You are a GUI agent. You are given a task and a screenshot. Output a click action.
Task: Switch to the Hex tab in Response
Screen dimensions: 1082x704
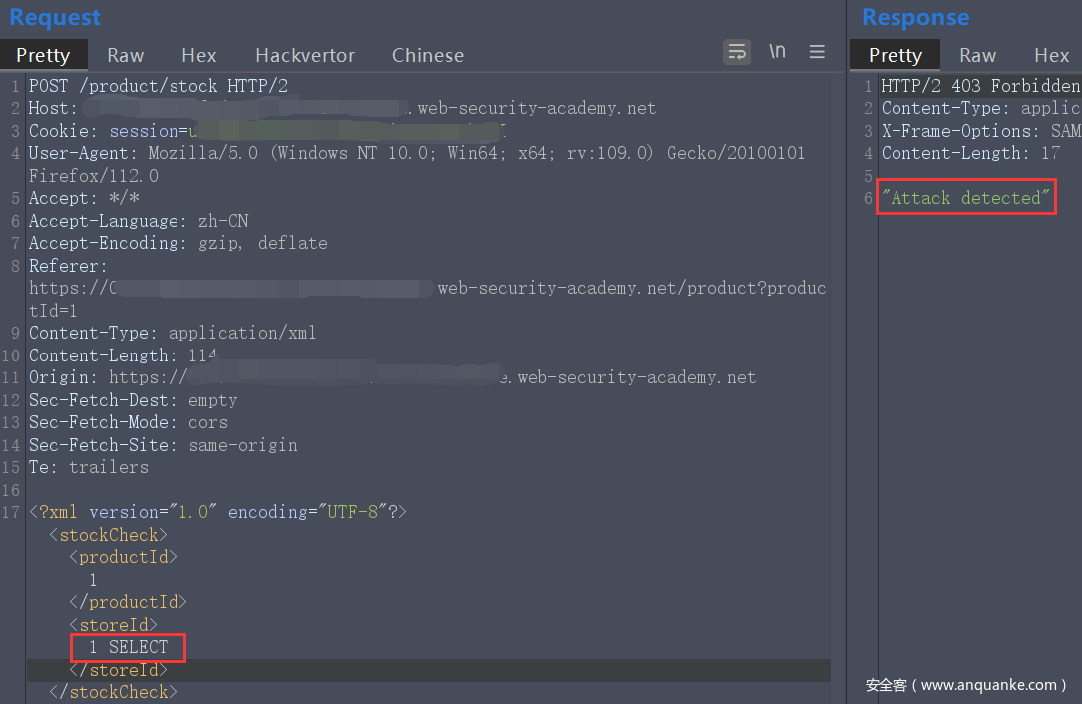(x=1051, y=55)
